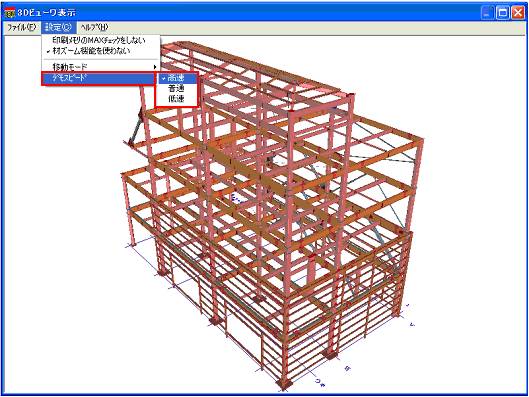
Task: Click the front corner column base plate
Action: (x=284, y=384)
